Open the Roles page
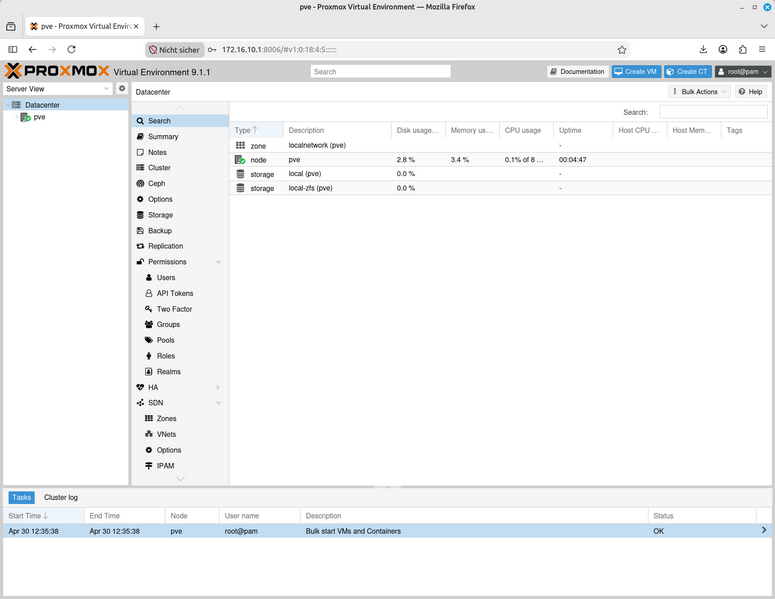 pyautogui.click(x=180, y=356)
